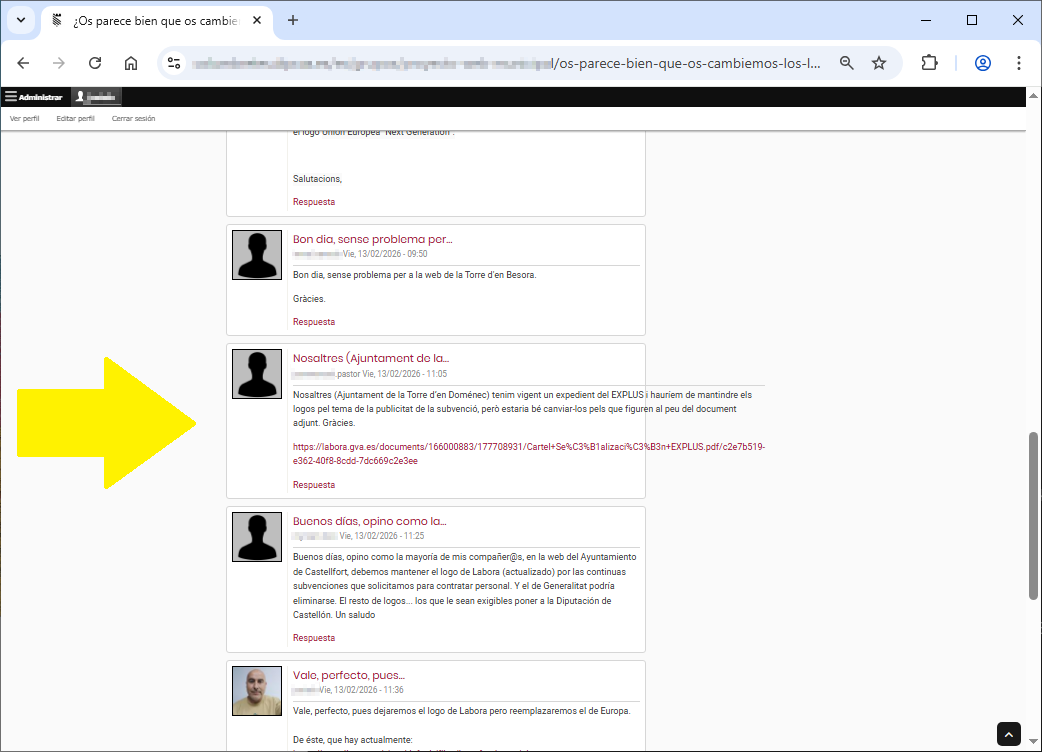Screen dimensions: 1042x752
Task: Click avatar of the 'Buenos días, opino' comment
Action: pos(257,537)
